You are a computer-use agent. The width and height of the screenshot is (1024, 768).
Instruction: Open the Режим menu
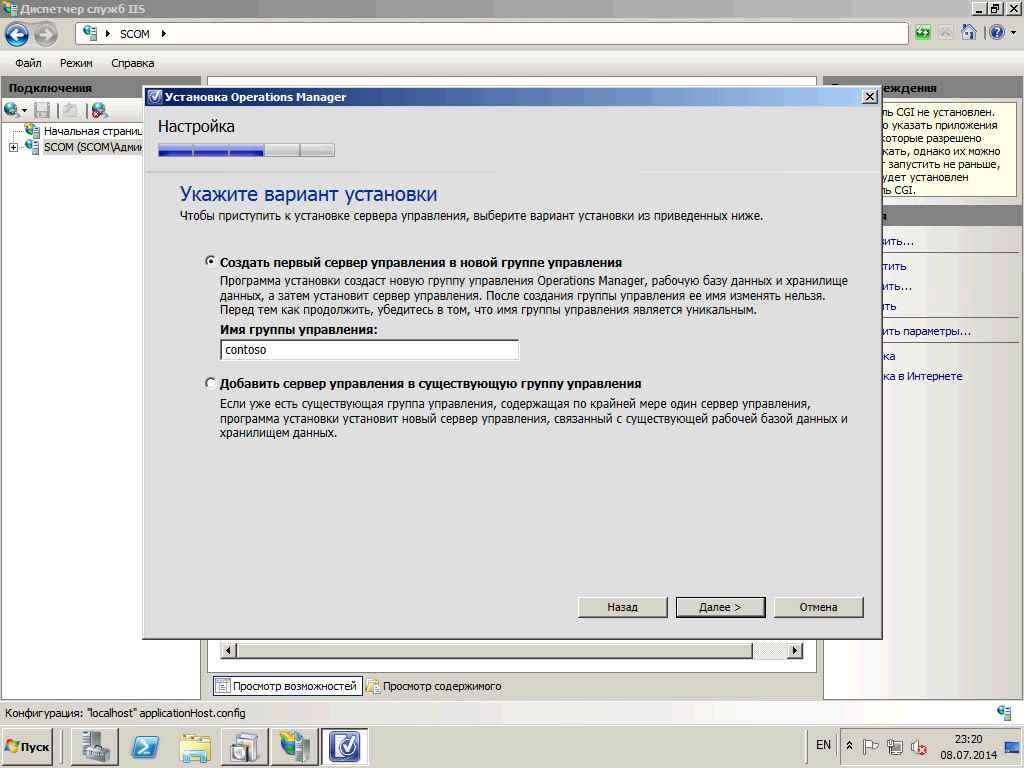76,63
